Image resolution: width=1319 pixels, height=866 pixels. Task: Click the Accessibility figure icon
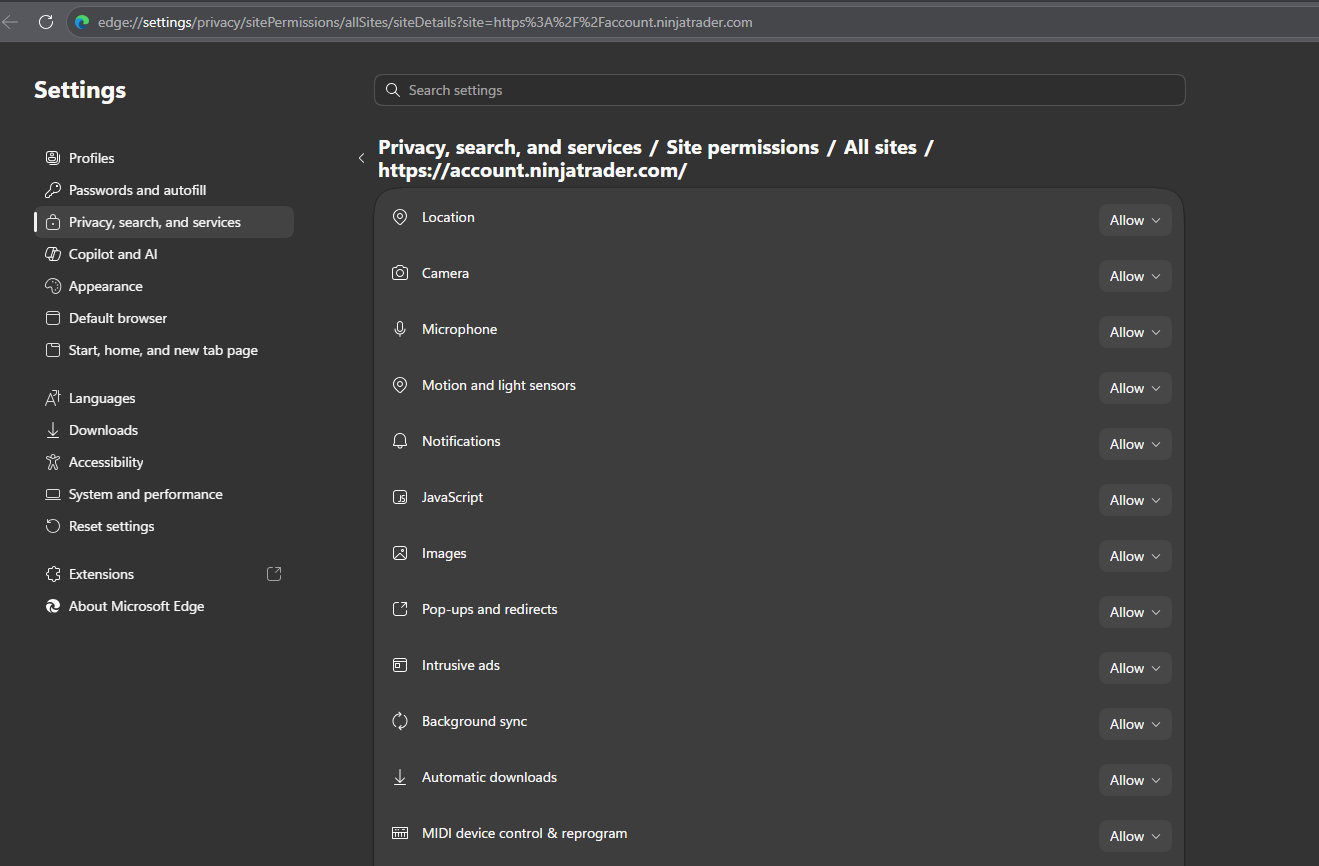point(53,462)
